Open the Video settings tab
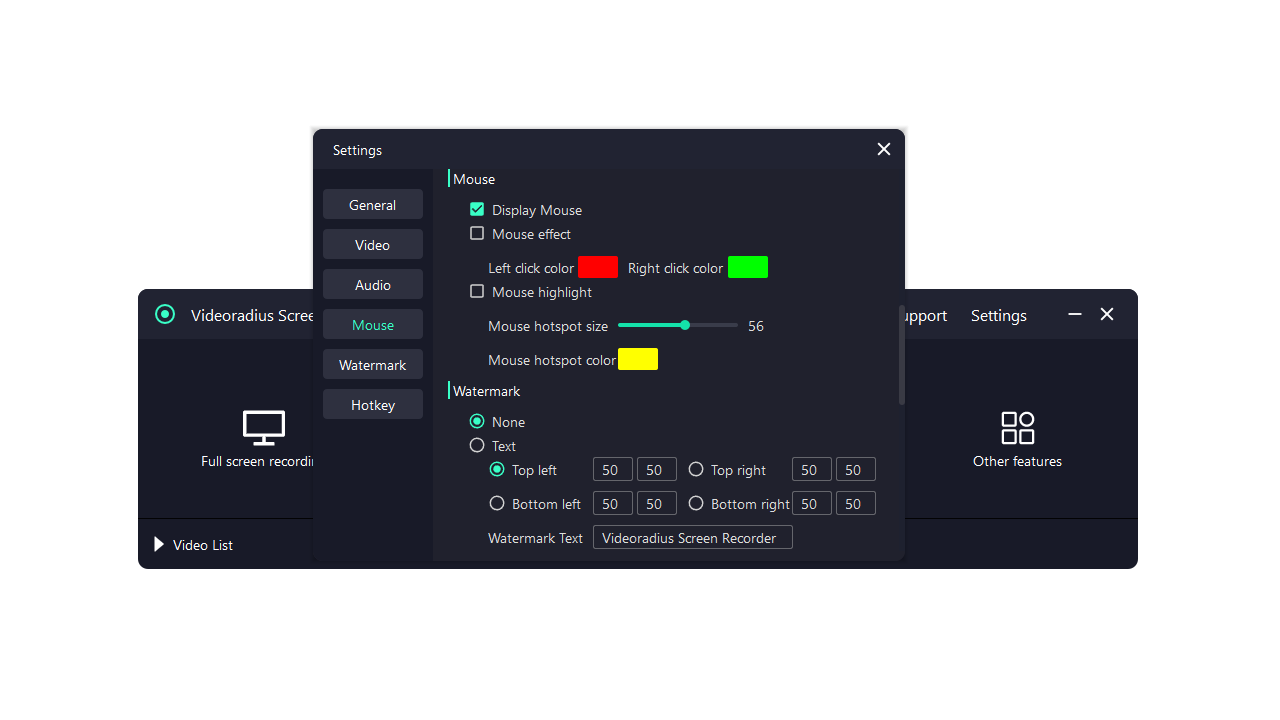Image resolution: width=1280 pixels, height=720 pixels. pyautogui.click(x=373, y=245)
